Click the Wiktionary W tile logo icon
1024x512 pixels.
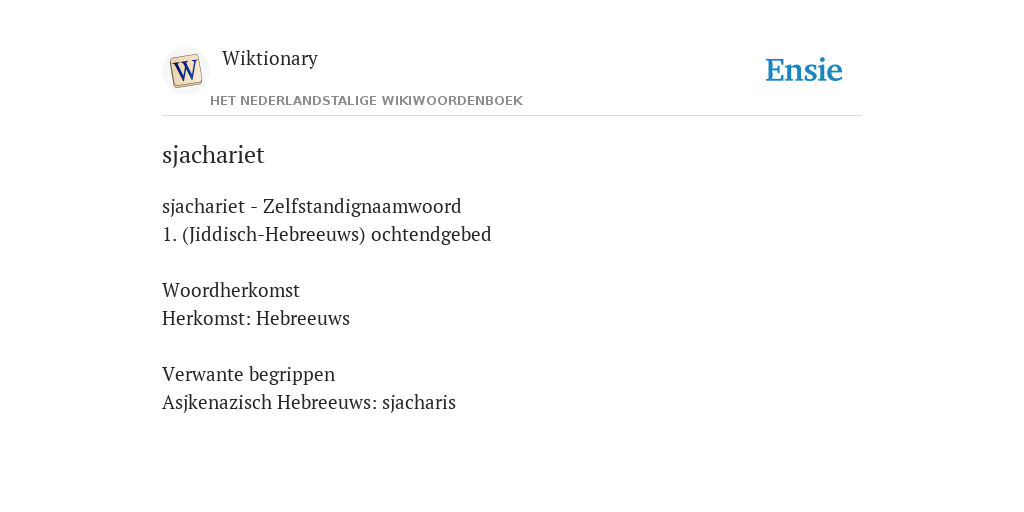186,71
